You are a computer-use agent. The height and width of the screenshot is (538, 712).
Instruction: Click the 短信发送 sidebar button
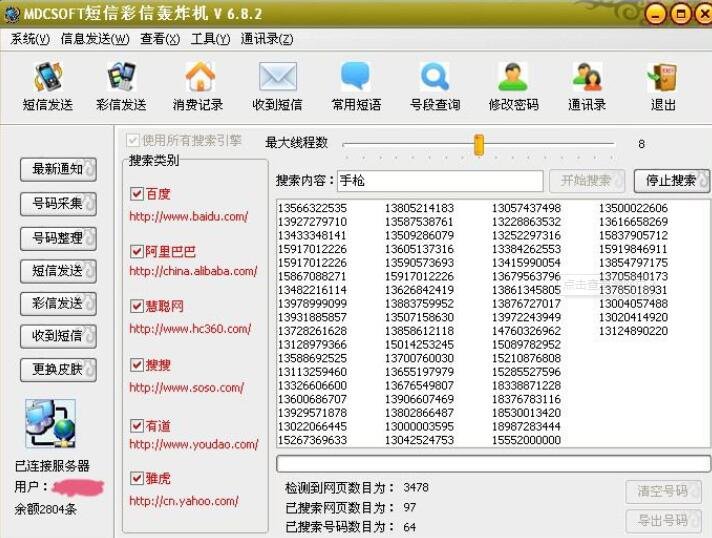point(58,271)
